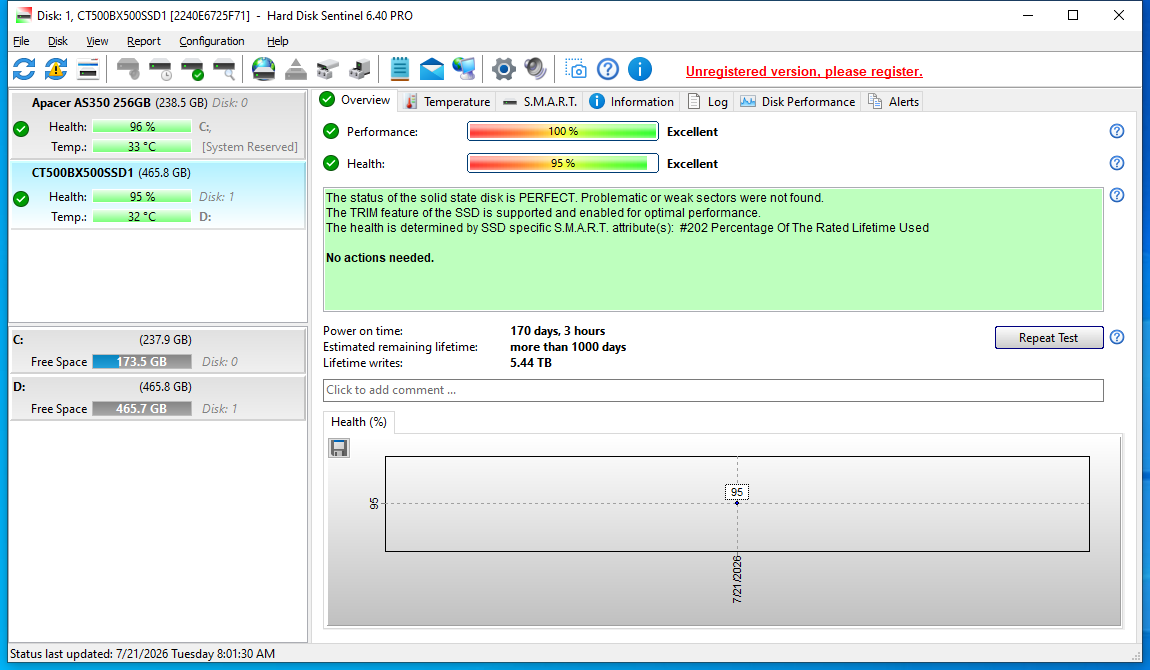
Task: Click the globe and monitor network icon
Action: [x=464, y=70]
